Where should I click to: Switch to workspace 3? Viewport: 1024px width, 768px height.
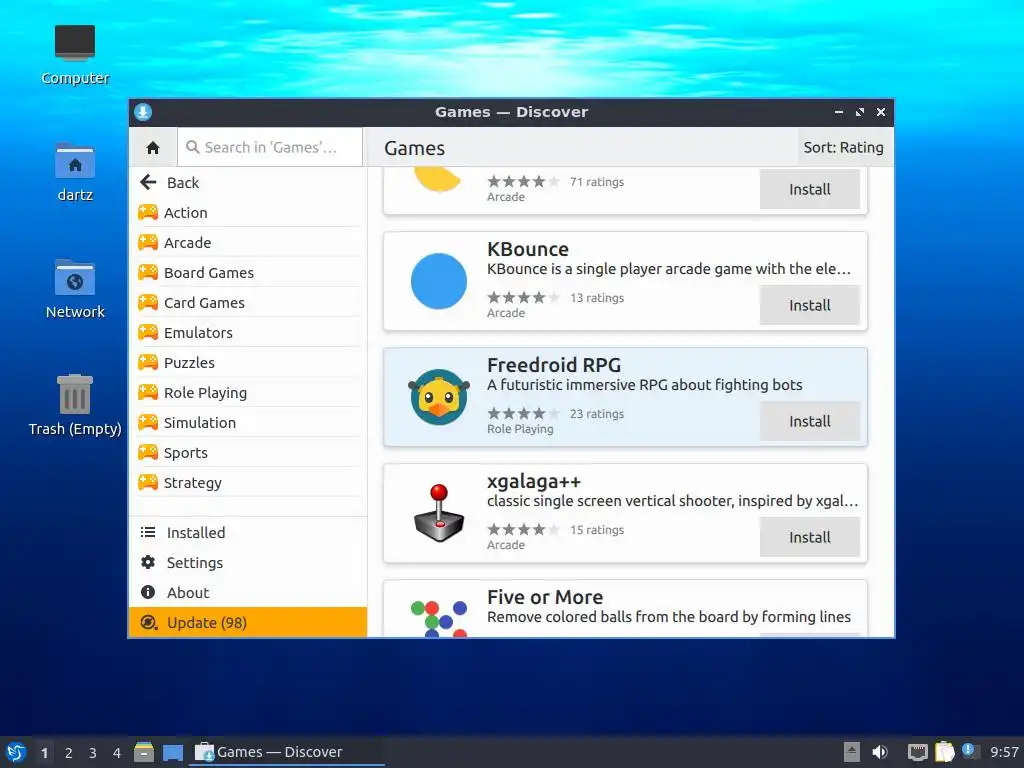[93, 753]
